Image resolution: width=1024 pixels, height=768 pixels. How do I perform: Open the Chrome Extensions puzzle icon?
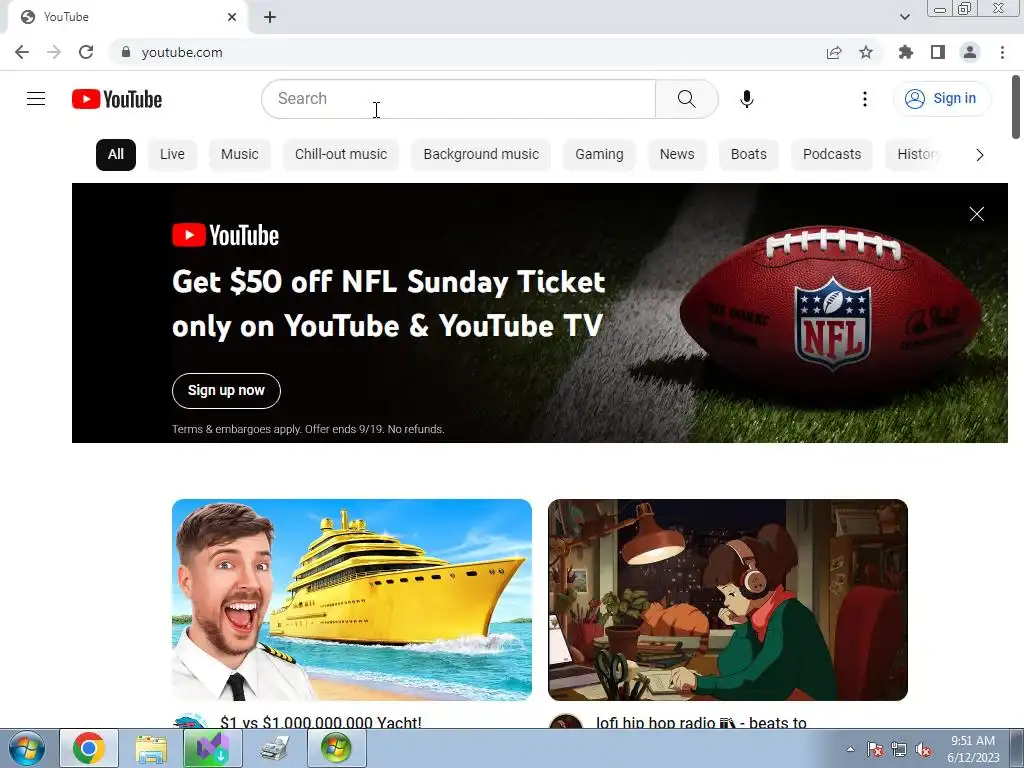point(906,52)
